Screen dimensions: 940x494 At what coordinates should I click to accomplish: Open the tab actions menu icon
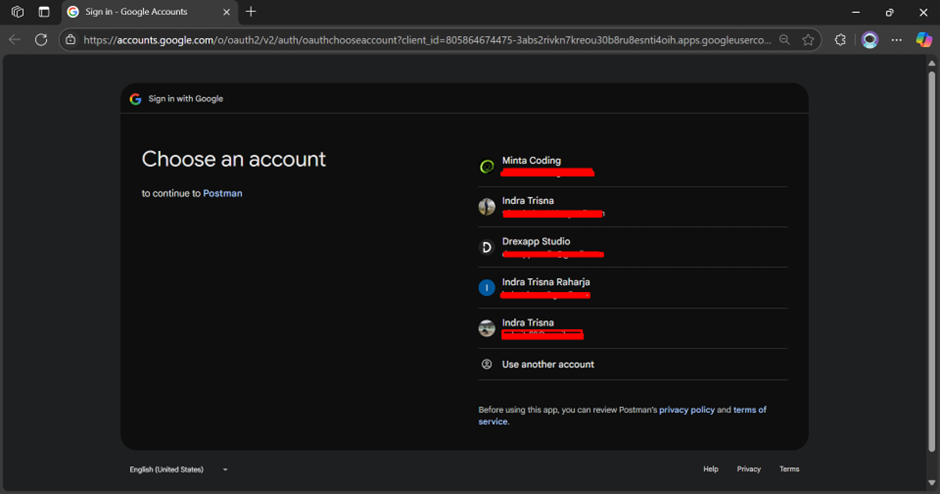44,12
